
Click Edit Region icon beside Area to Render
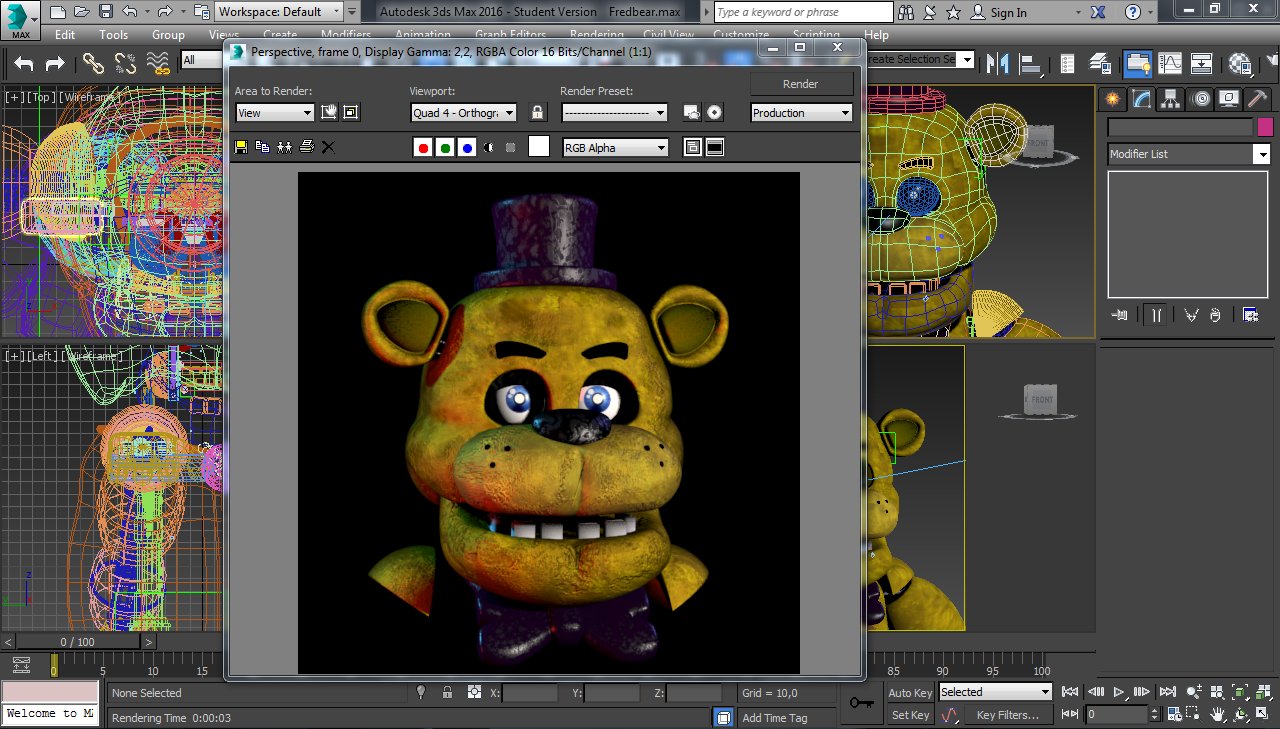pyautogui.click(x=329, y=112)
